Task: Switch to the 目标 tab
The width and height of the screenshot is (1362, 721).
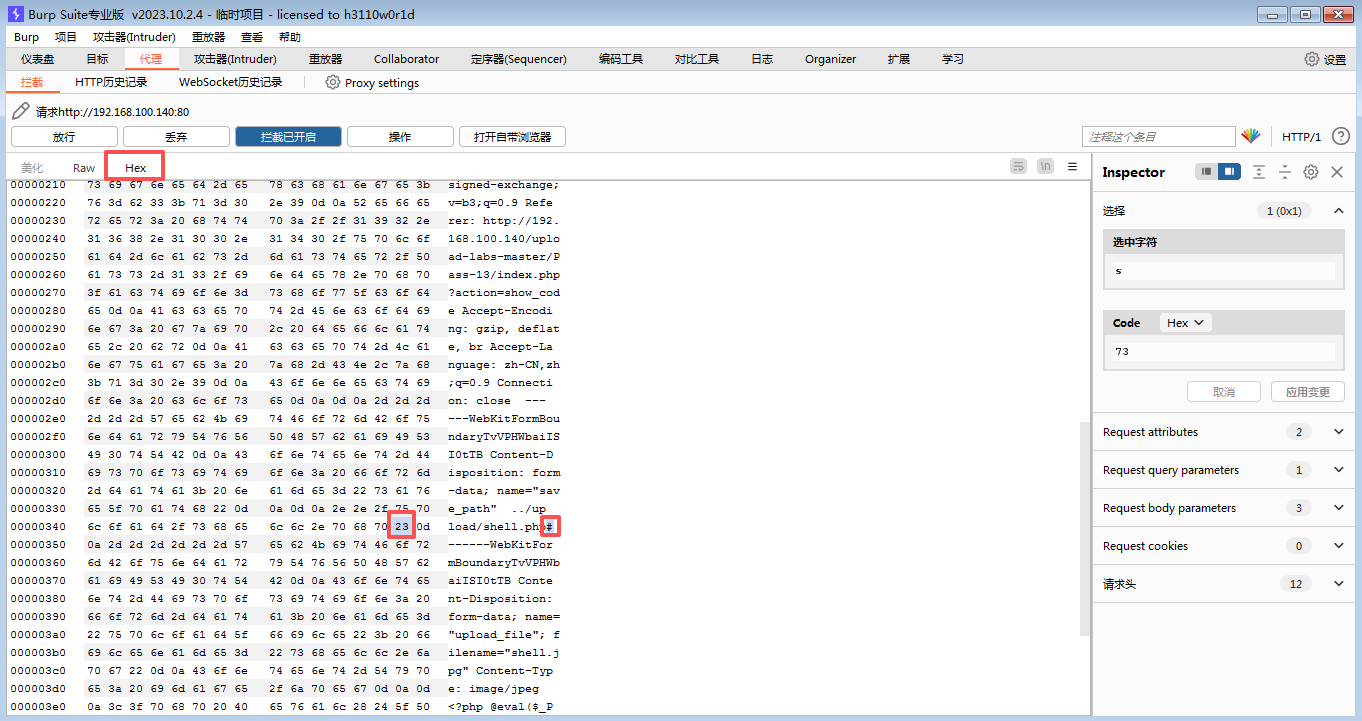Action: click(x=97, y=59)
